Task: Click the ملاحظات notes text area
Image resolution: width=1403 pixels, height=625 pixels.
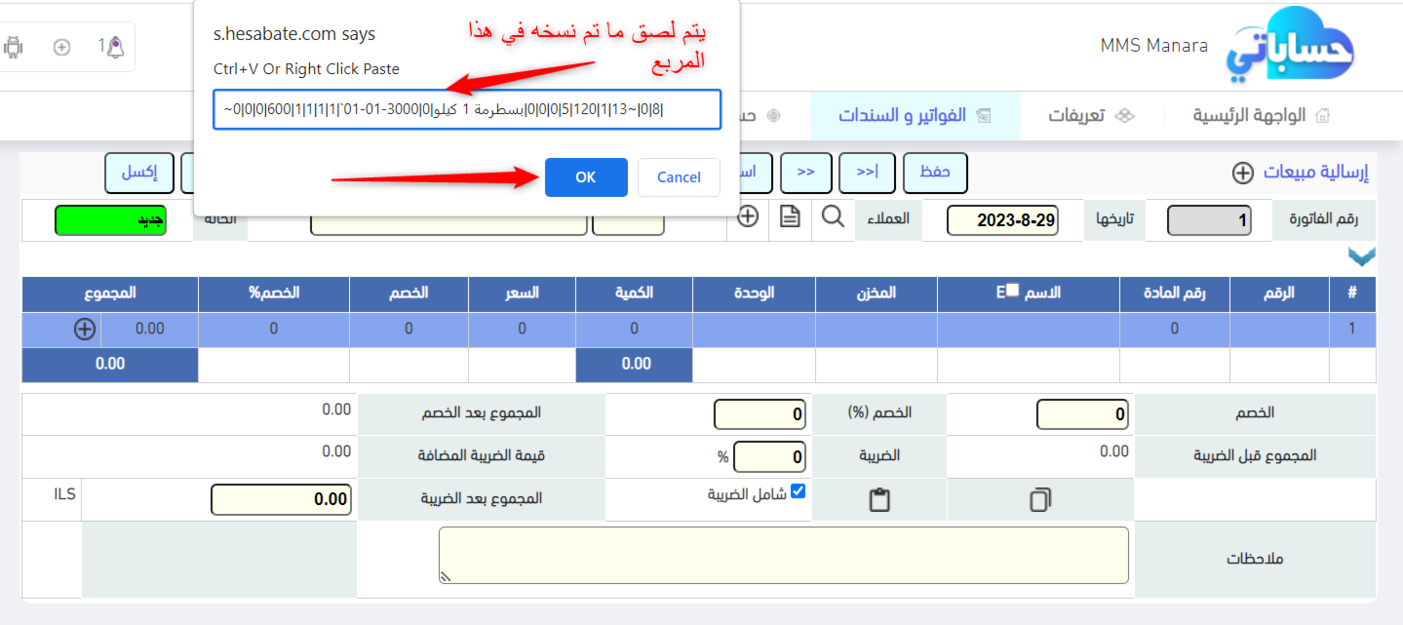Action: (x=783, y=555)
